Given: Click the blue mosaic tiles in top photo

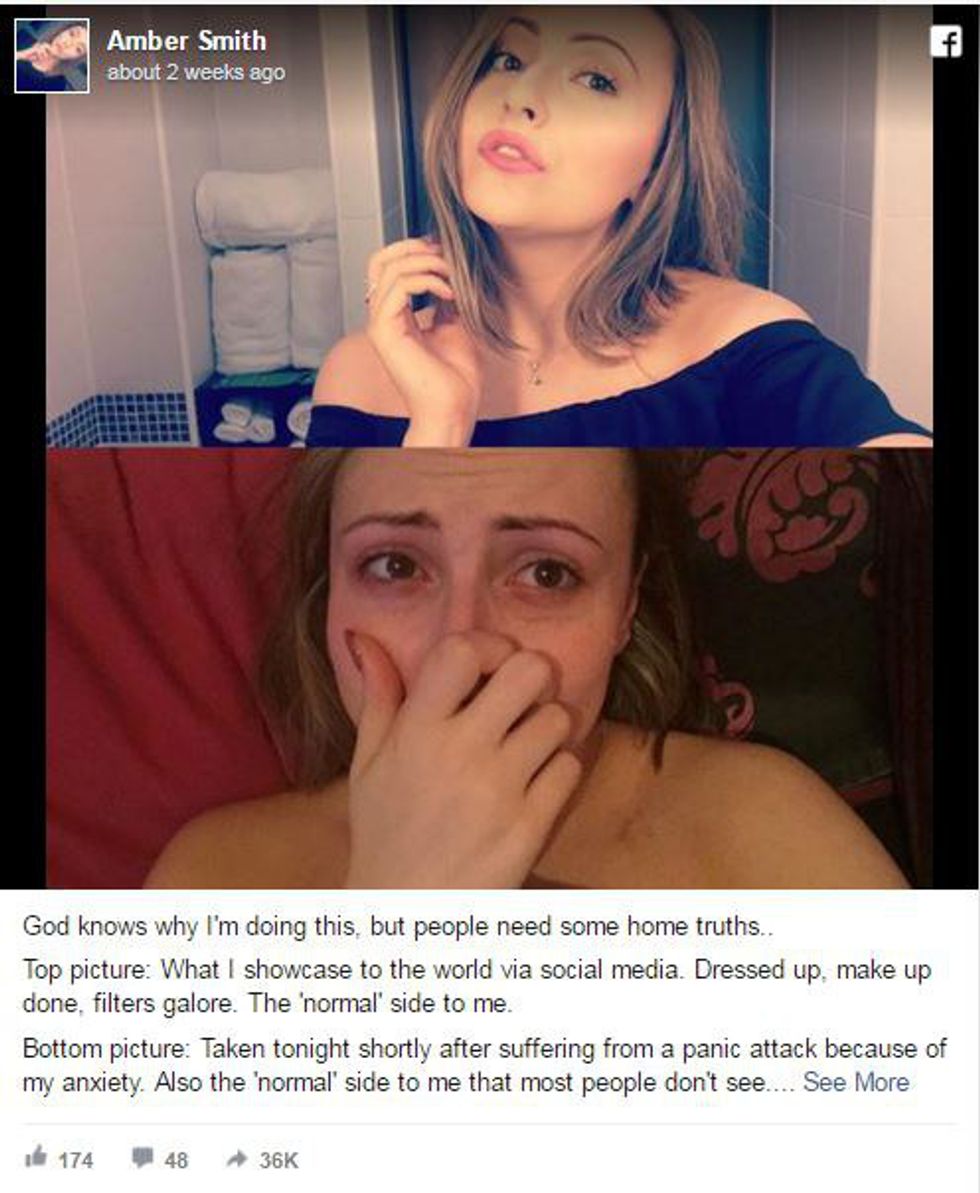Looking at the screenshot, I should tap(120, 418).
